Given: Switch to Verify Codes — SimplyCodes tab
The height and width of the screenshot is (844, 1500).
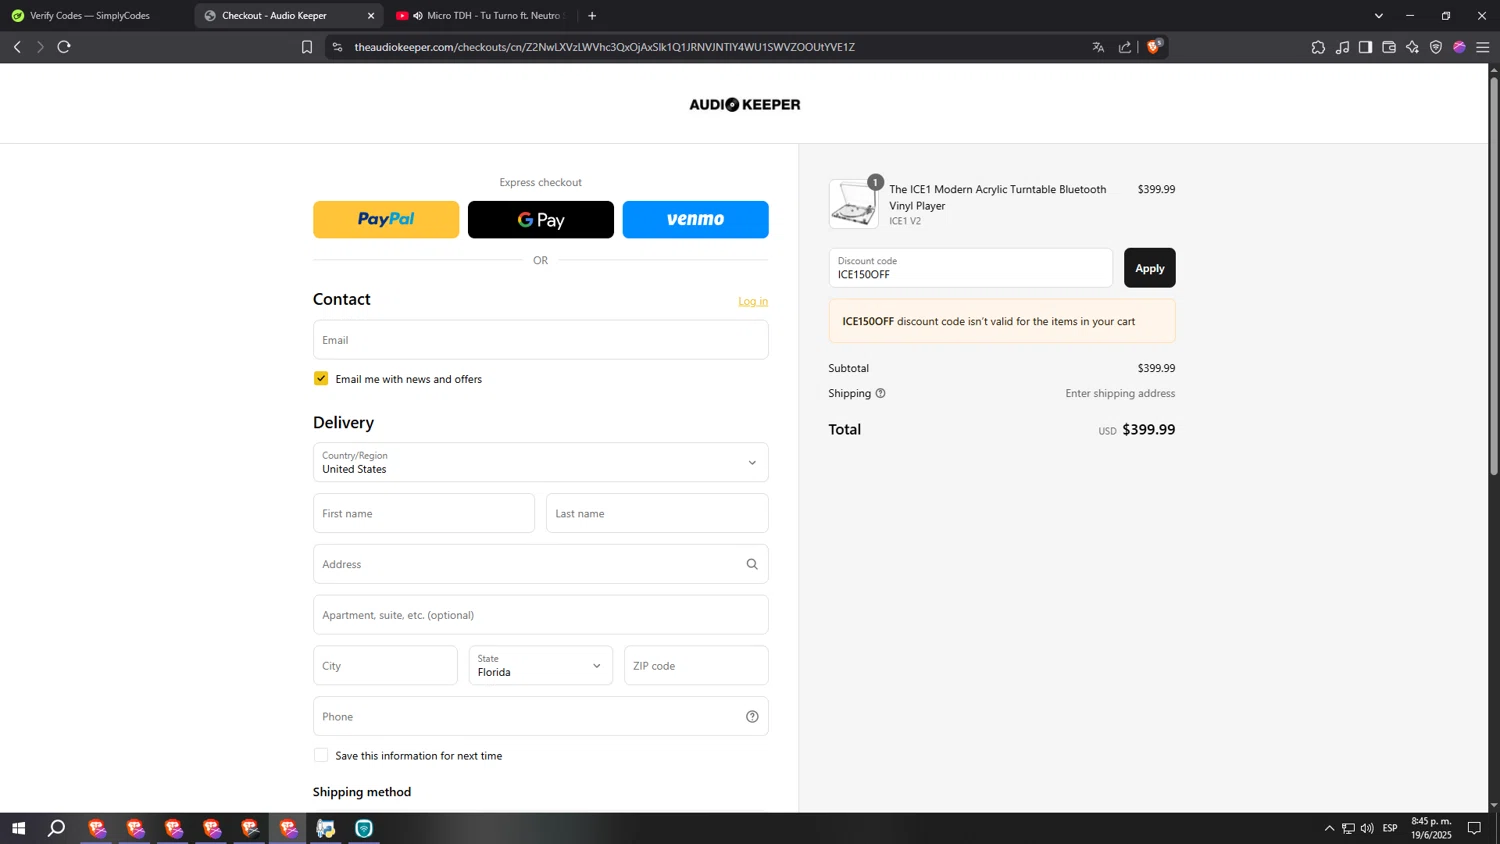Looking at the screenshot, I should tap(90, 16).
